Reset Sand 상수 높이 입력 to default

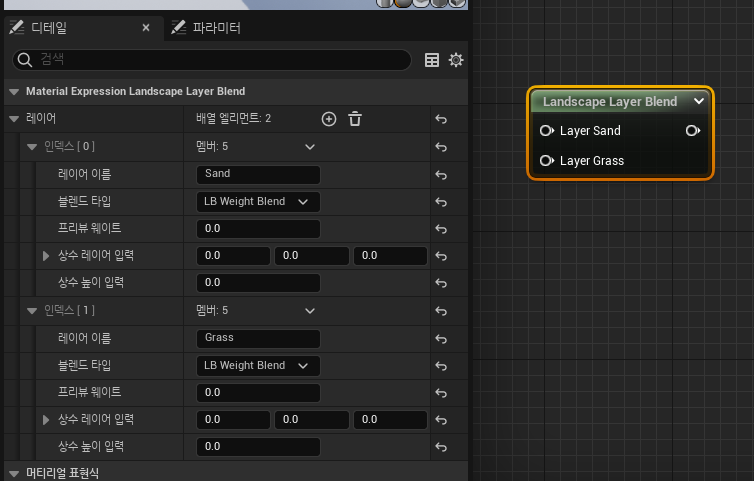point(441,283)
